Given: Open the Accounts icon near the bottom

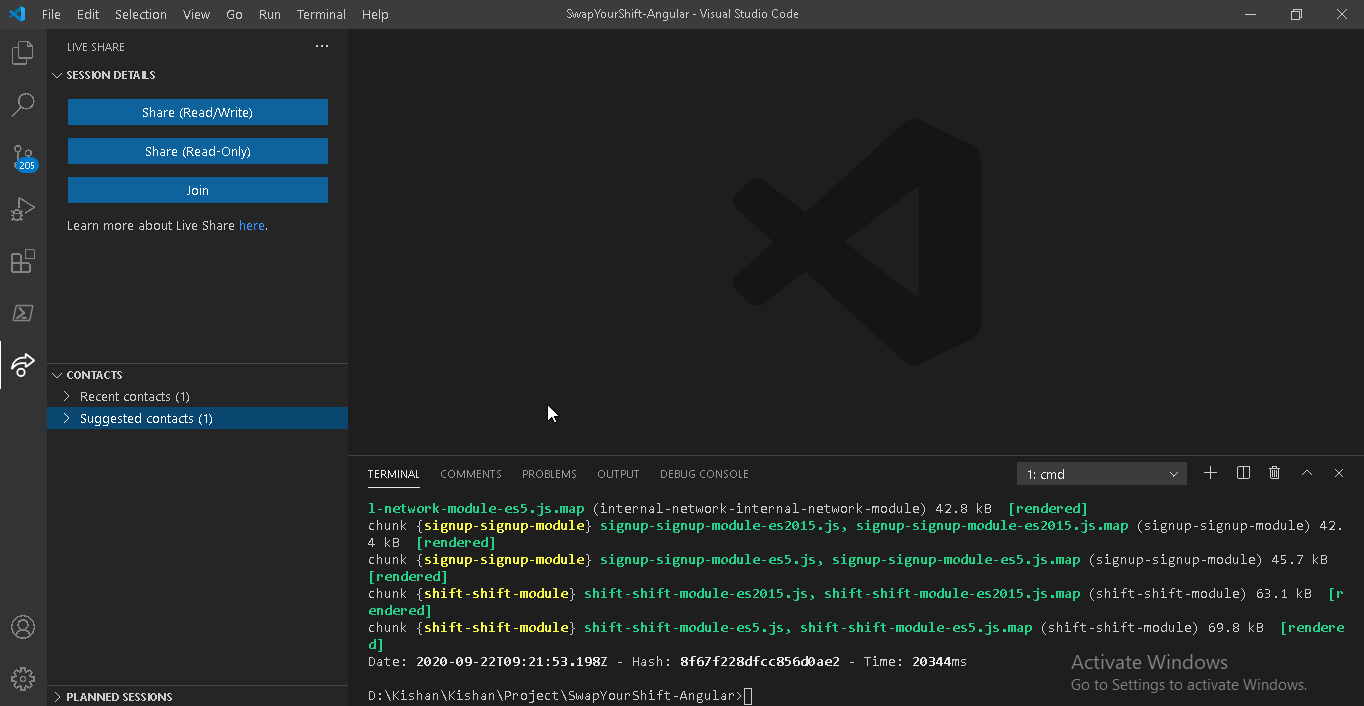Looking at the screenshot, I should click(22, 626).
